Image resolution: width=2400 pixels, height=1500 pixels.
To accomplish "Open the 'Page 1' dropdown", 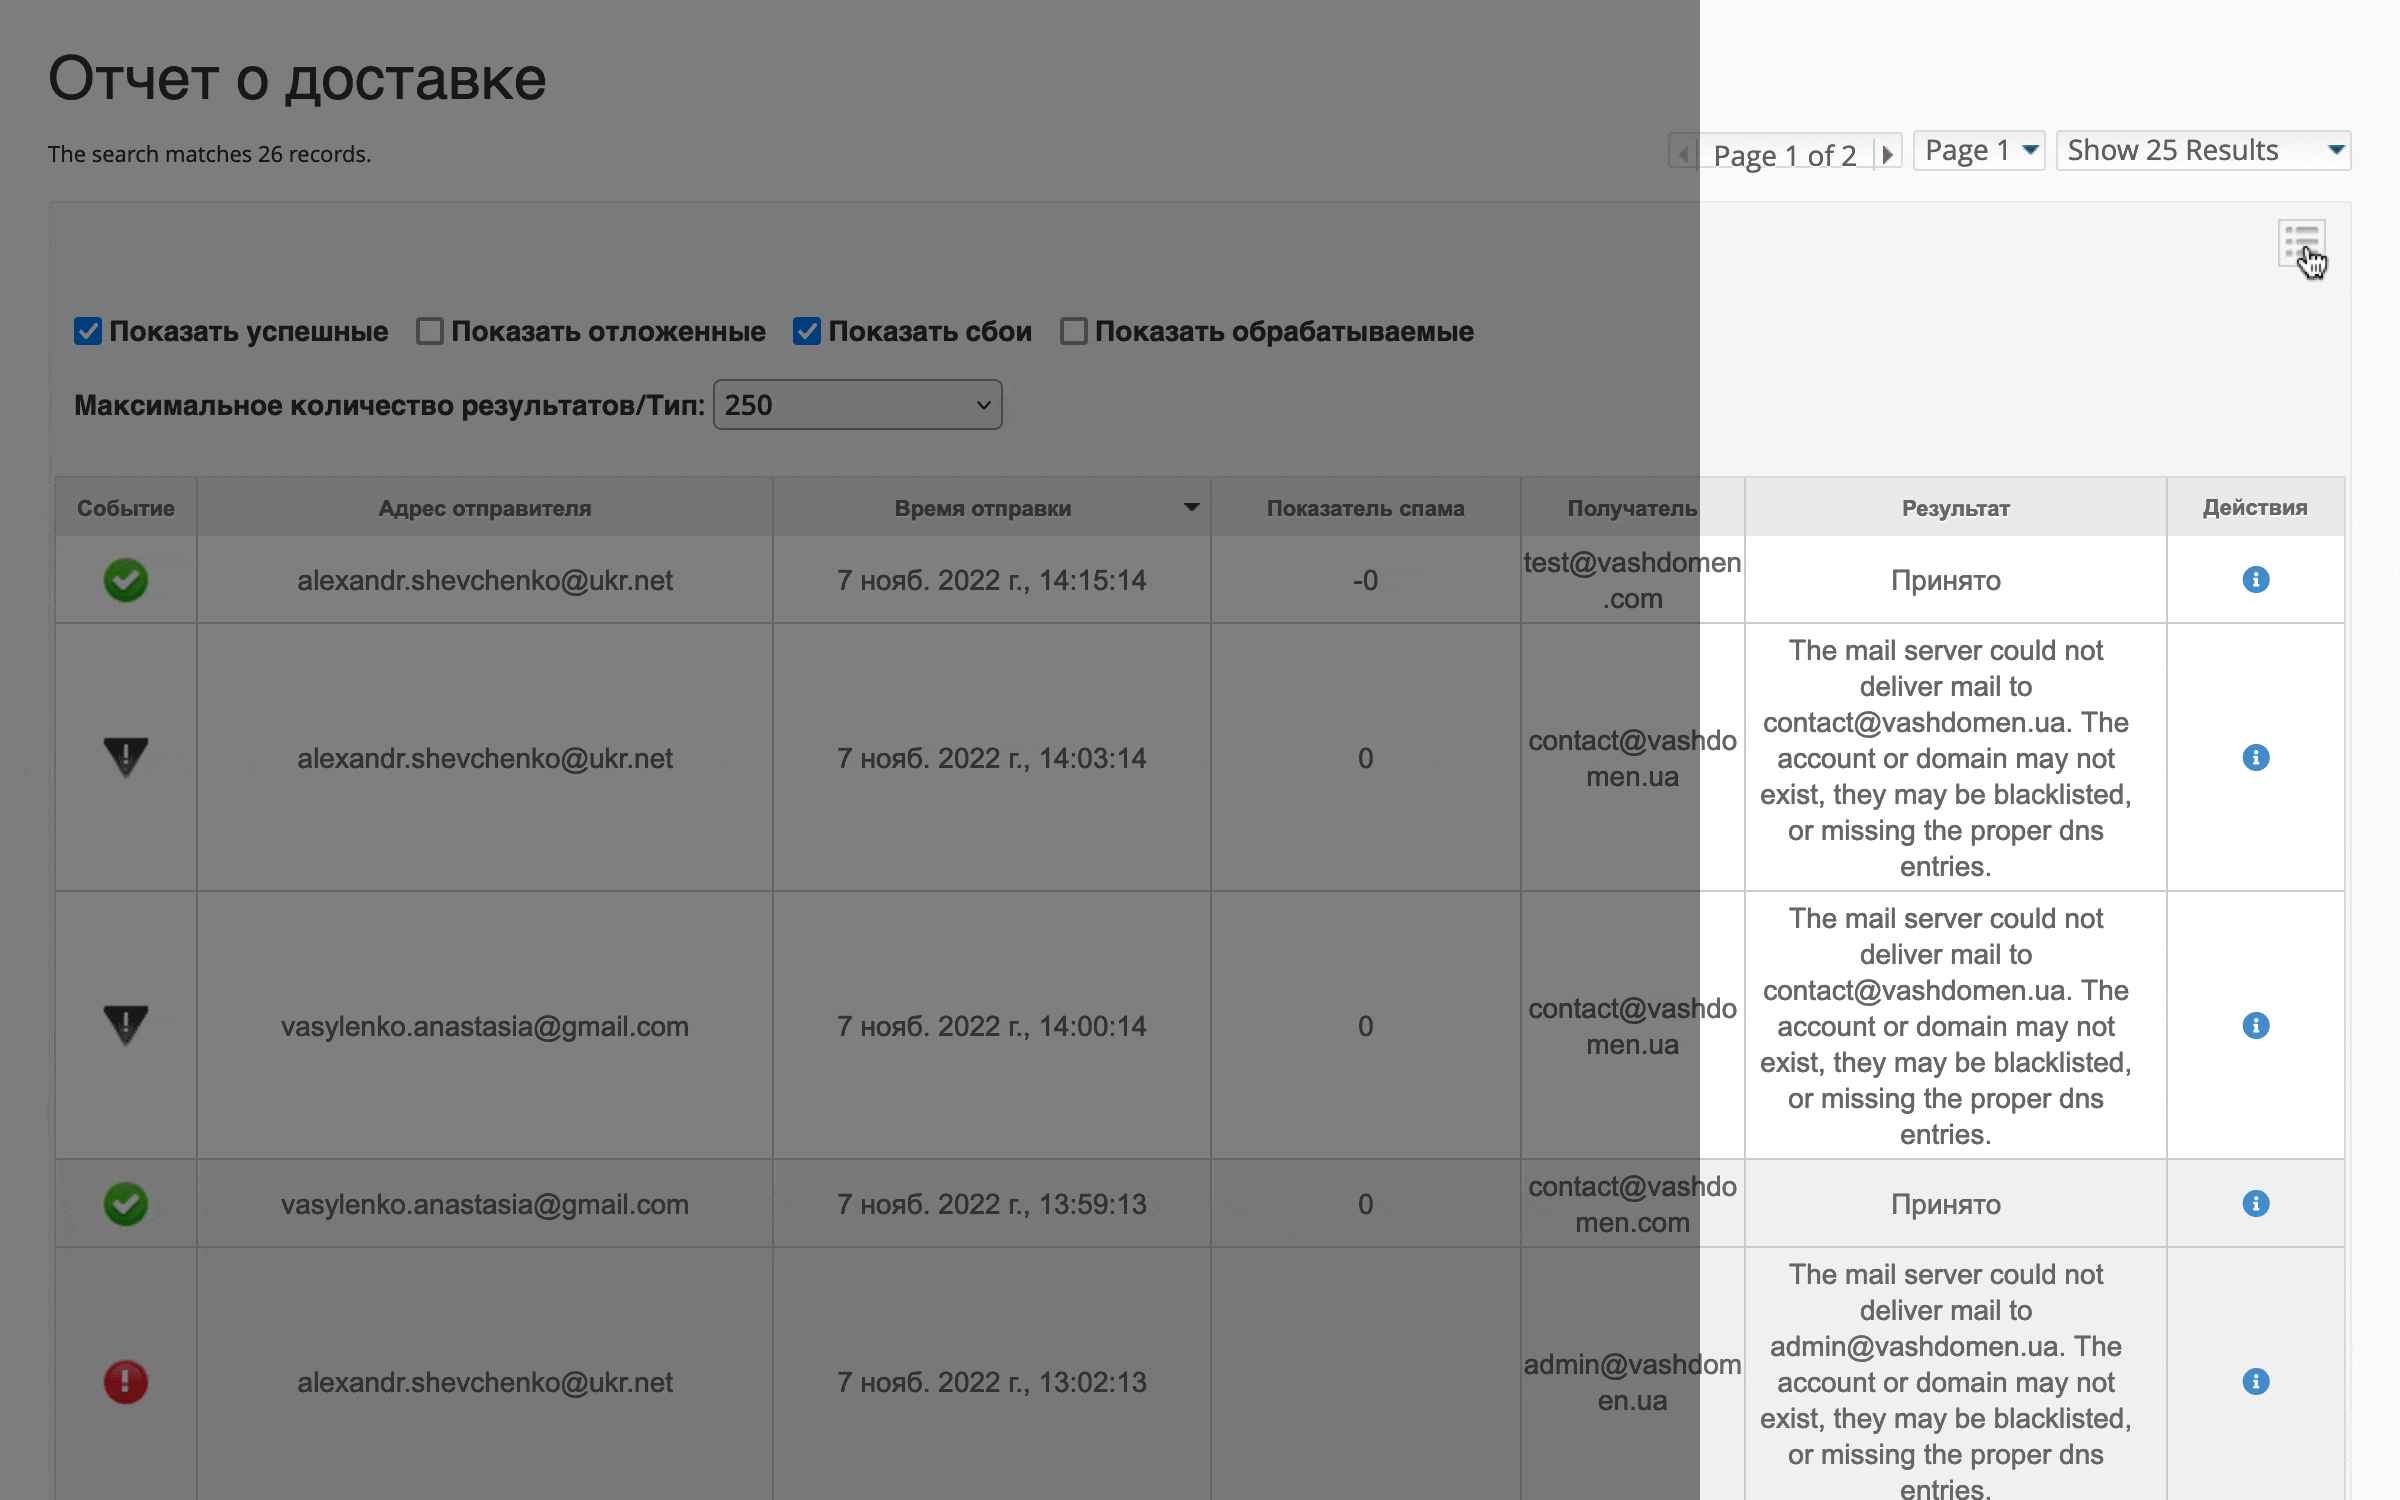I will [1978, 150].
